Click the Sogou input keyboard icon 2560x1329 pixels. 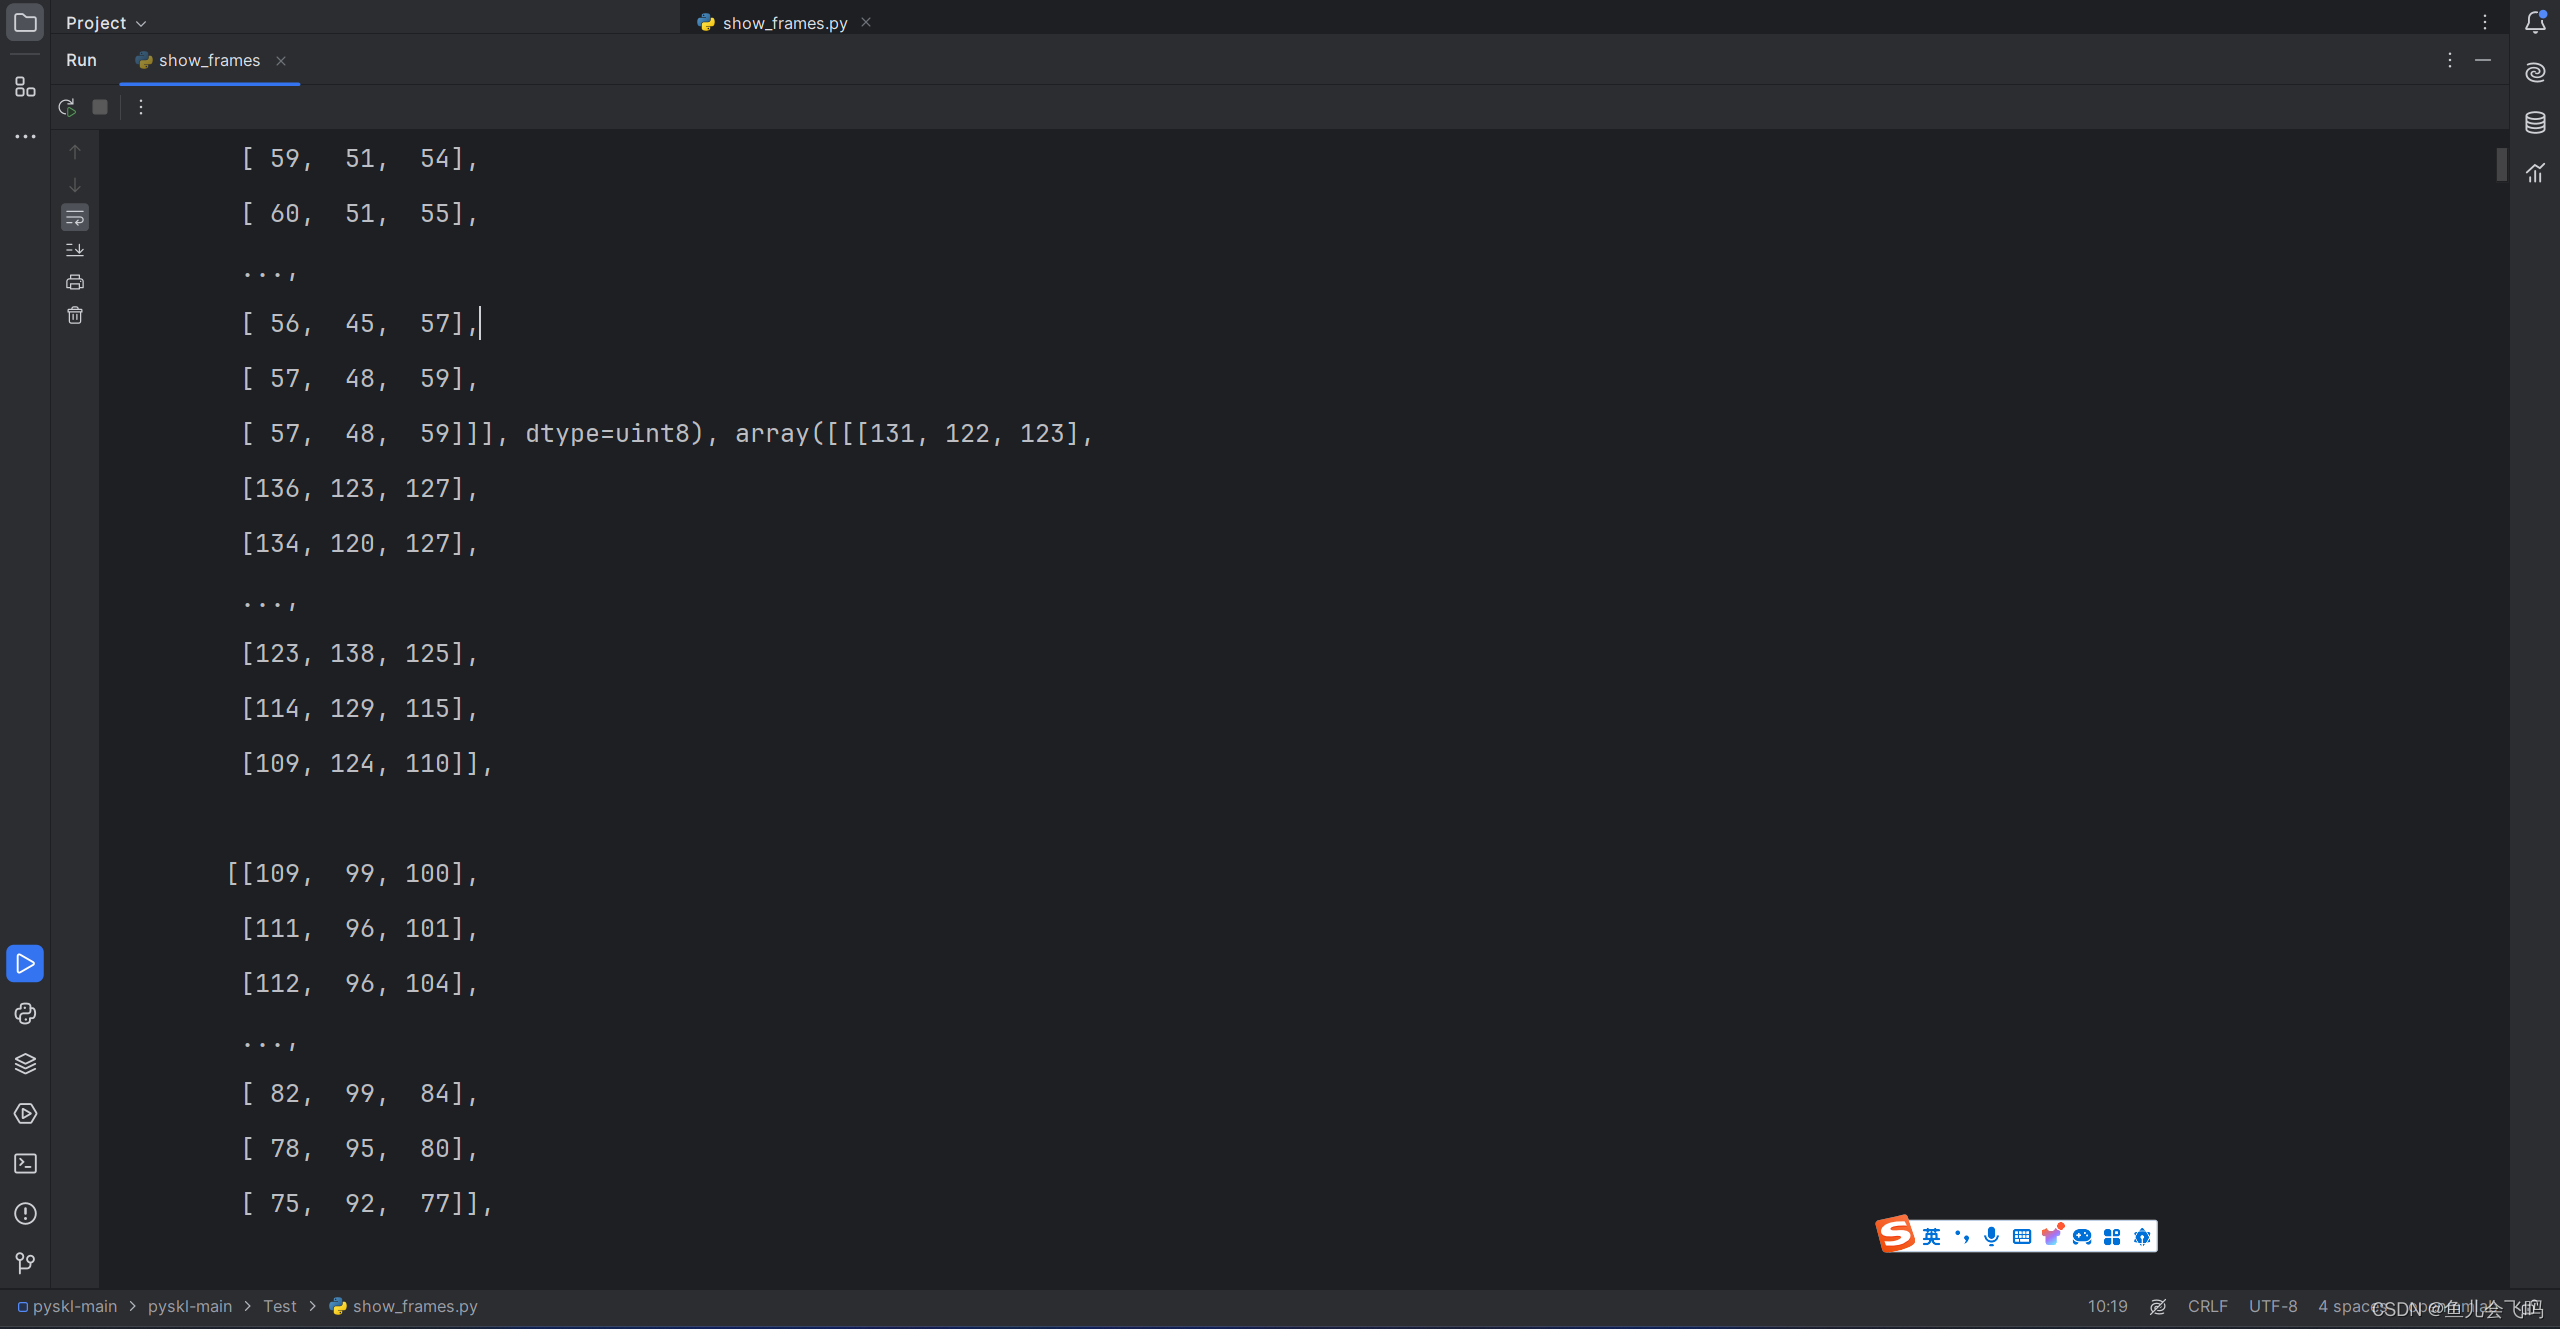pyautogui.click(x=2022, y=1236)
